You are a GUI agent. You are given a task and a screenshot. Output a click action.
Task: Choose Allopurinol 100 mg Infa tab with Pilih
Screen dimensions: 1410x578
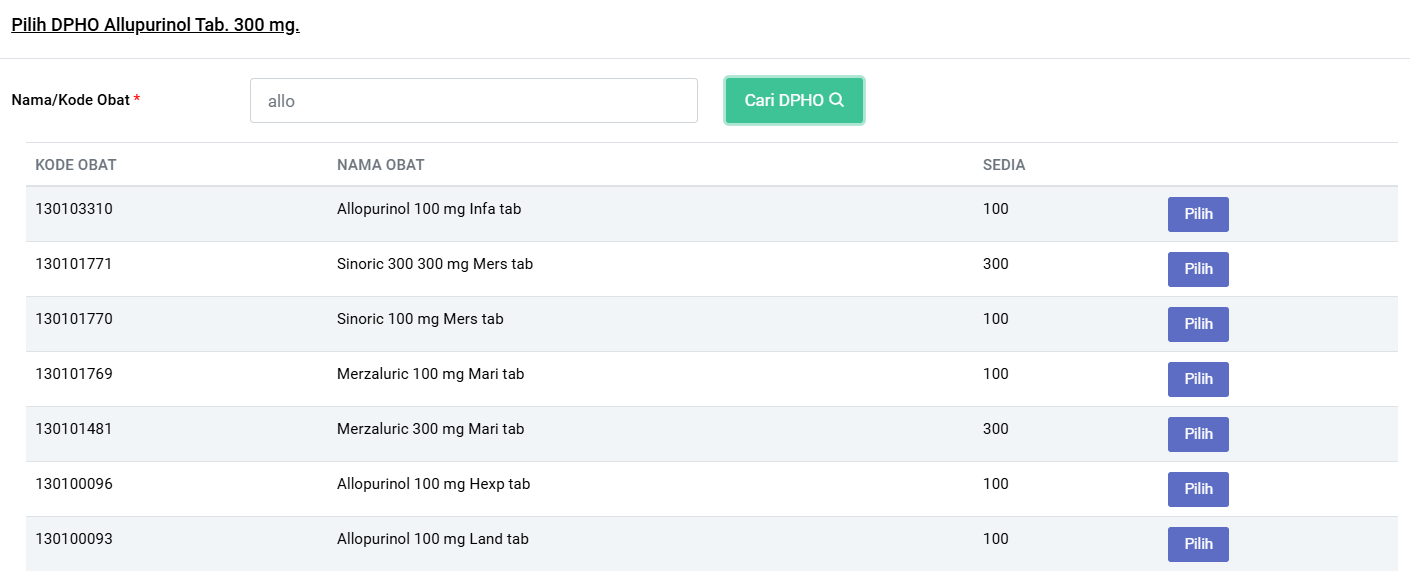(1198, 214)
